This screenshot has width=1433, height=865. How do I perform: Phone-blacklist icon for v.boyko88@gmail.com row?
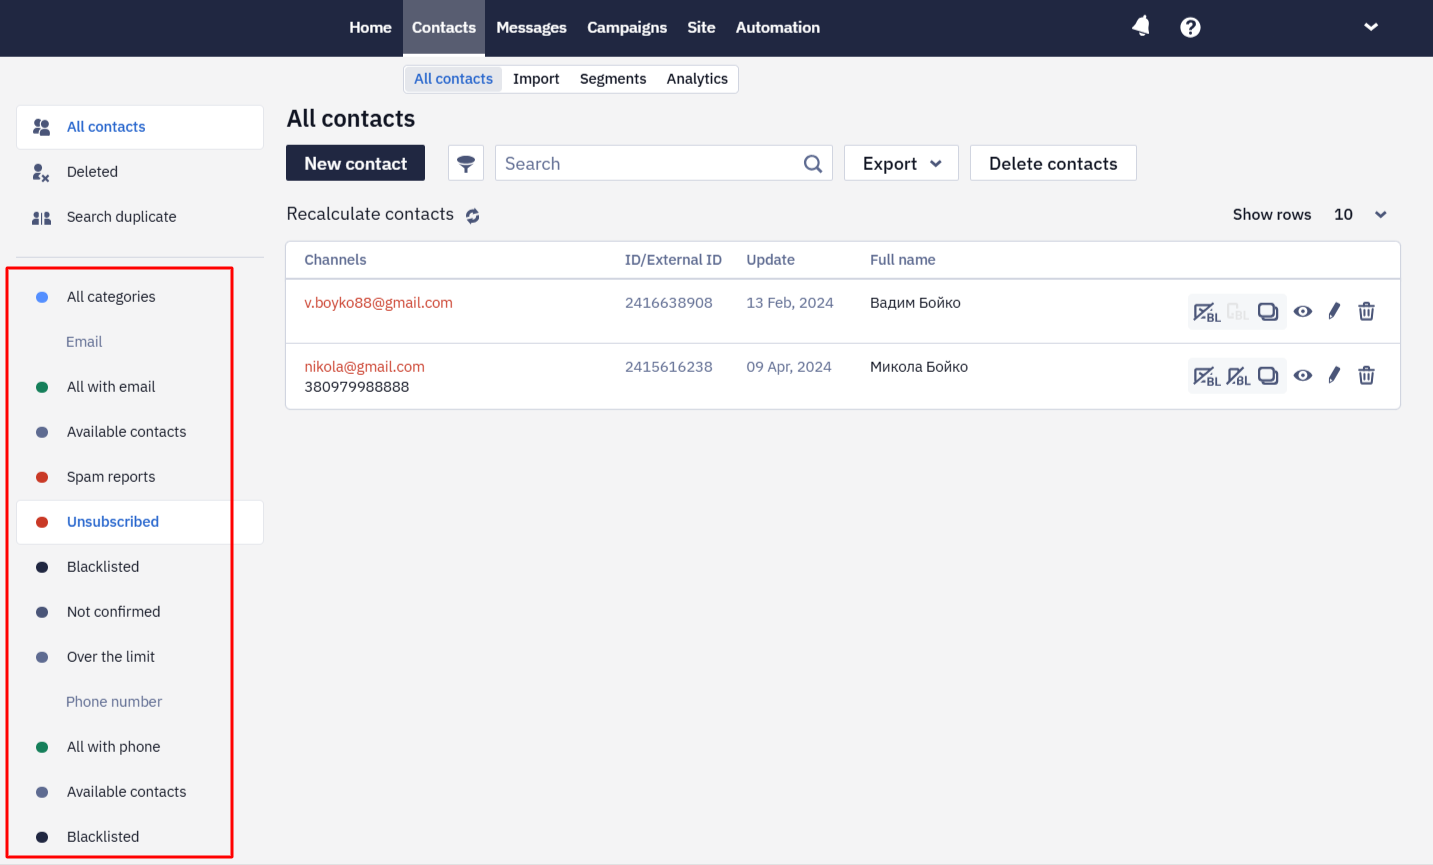tap(1238, 312)
